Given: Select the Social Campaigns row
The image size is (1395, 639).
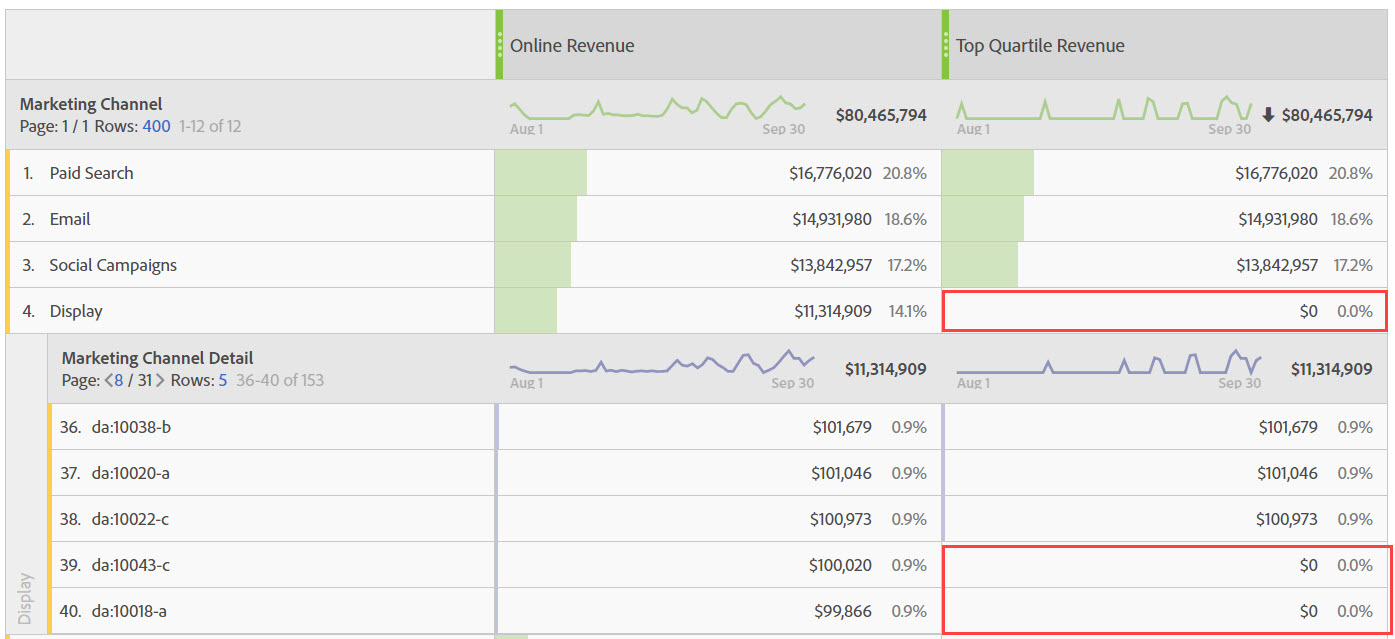Looking at the screenshot, I should tap(113, 265).
